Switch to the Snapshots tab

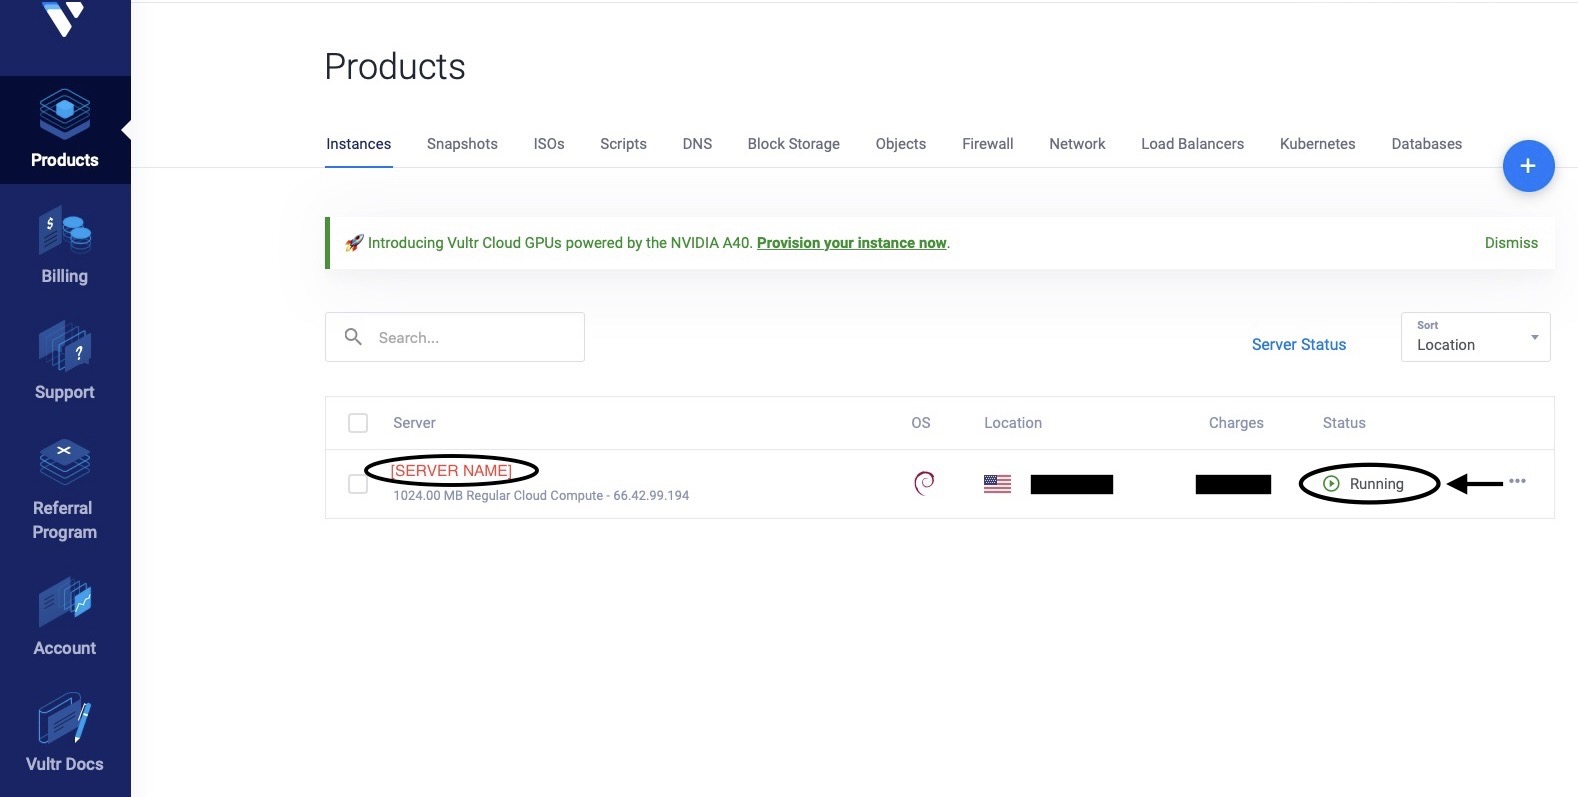(x=462, y=144)
